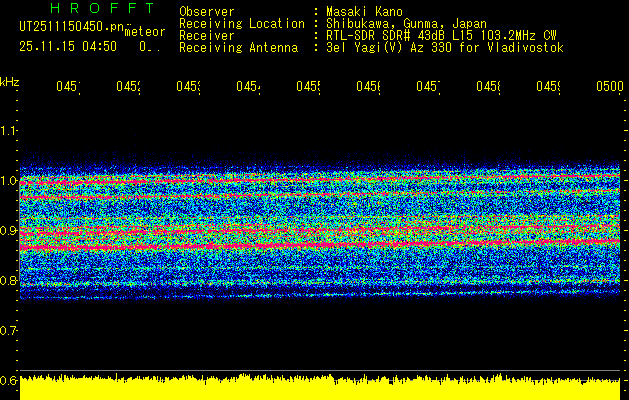The height and width of the screenshot is (400, 629).
Task: Click the Receiving Location label
Action: click(242, 24)
